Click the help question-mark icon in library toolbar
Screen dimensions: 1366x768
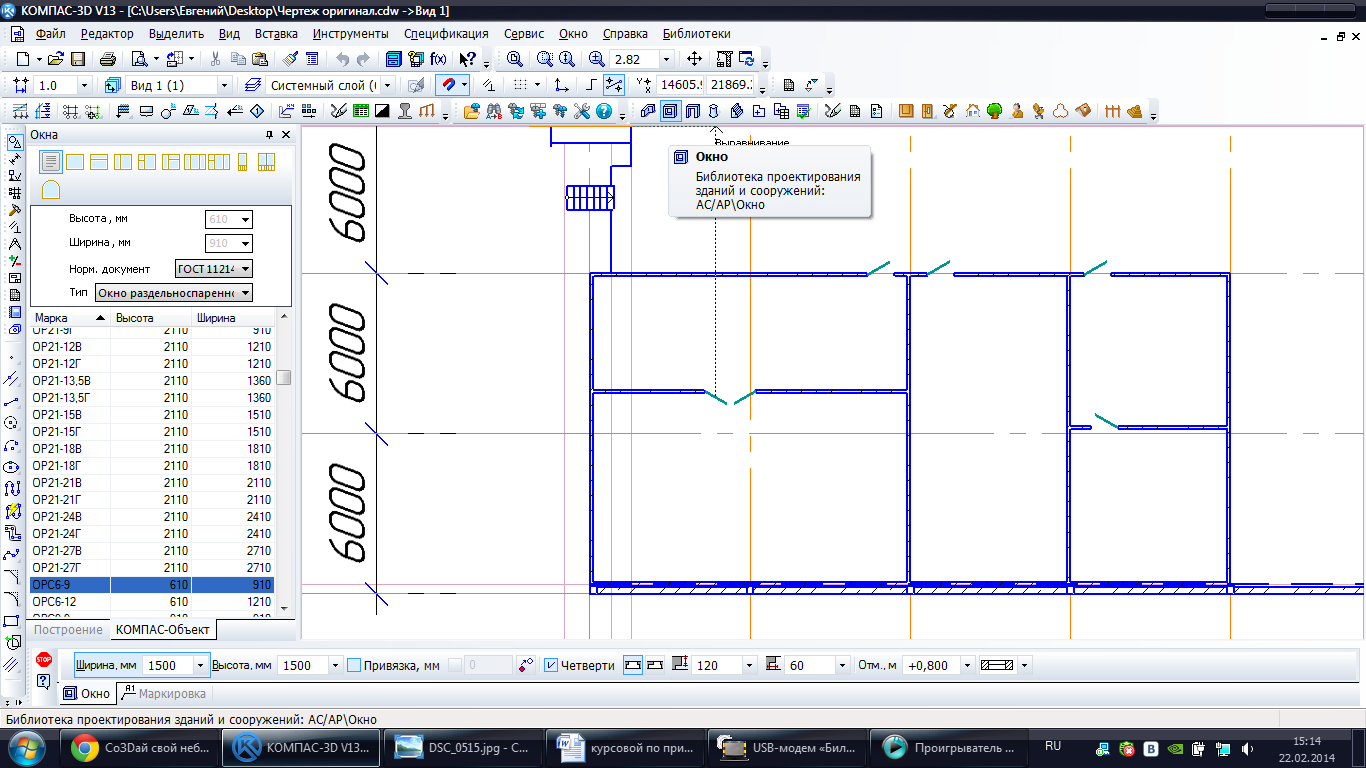[604, 111]
